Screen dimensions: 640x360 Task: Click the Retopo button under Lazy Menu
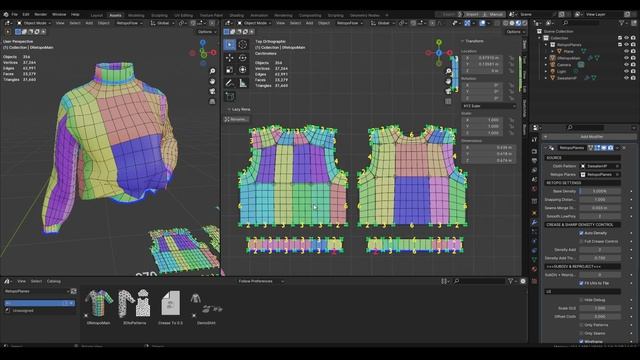[x=236, y=119]
